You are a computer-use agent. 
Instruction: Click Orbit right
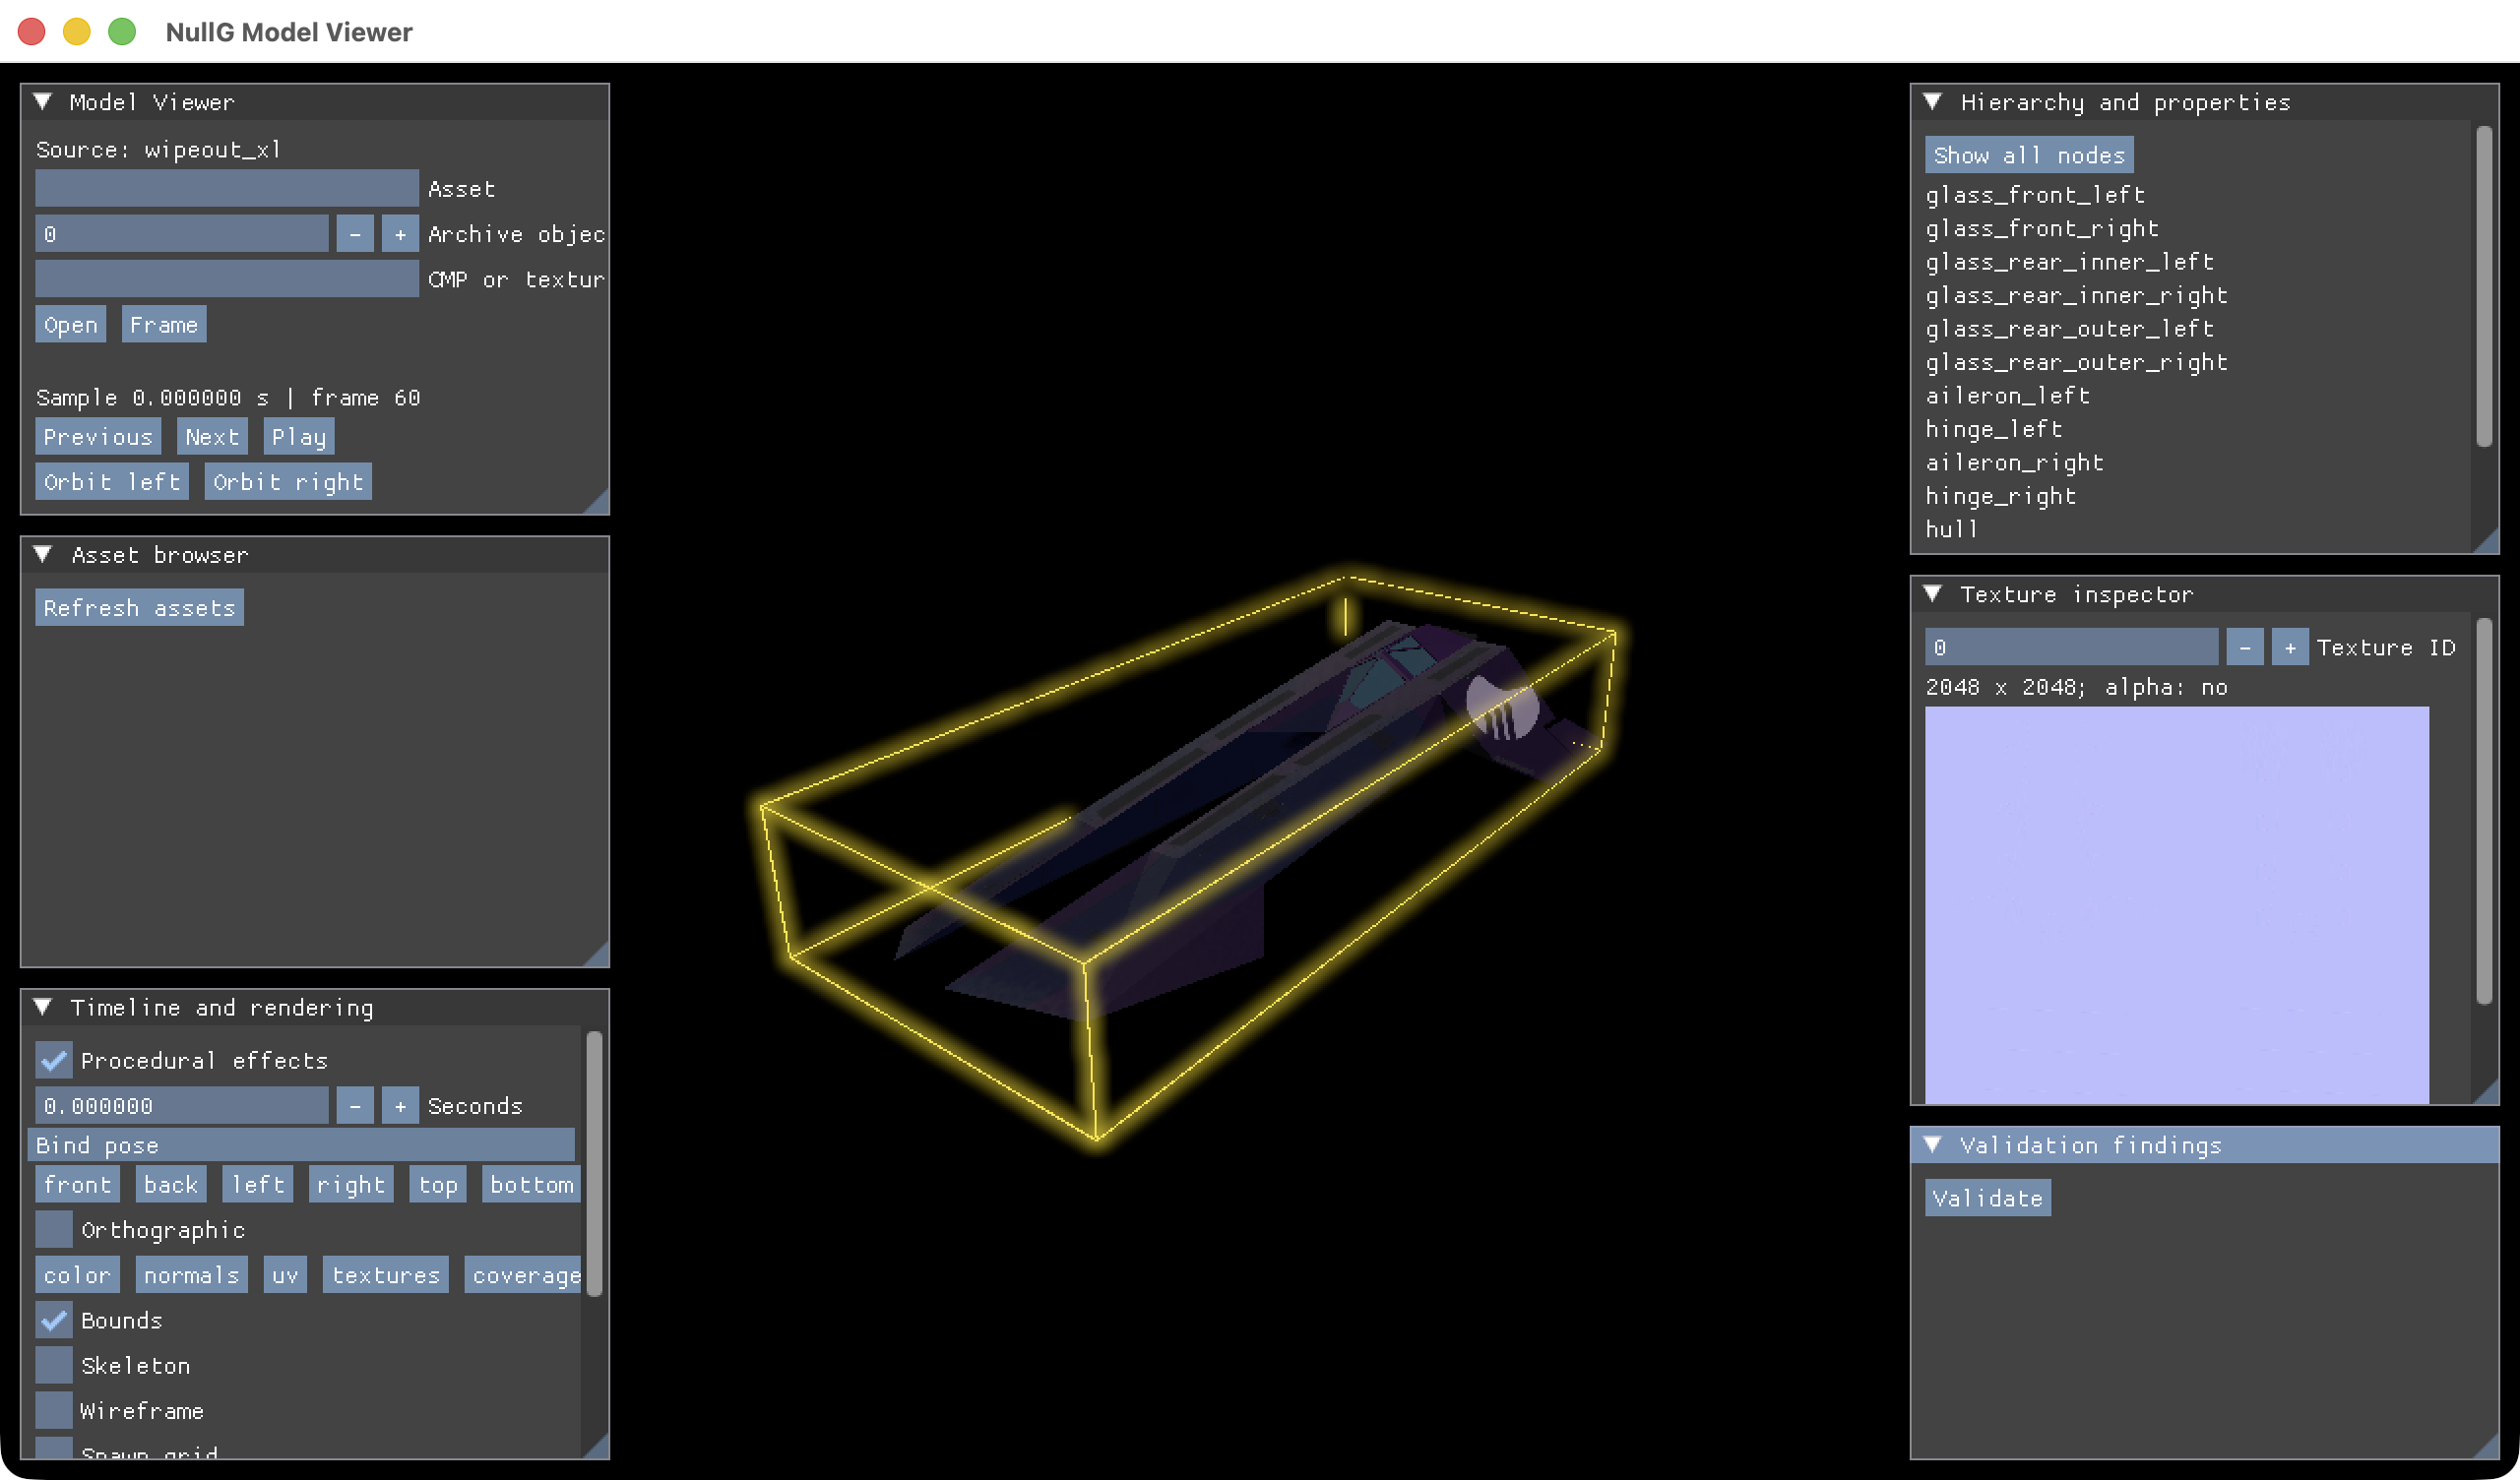[x=288, y=482]
